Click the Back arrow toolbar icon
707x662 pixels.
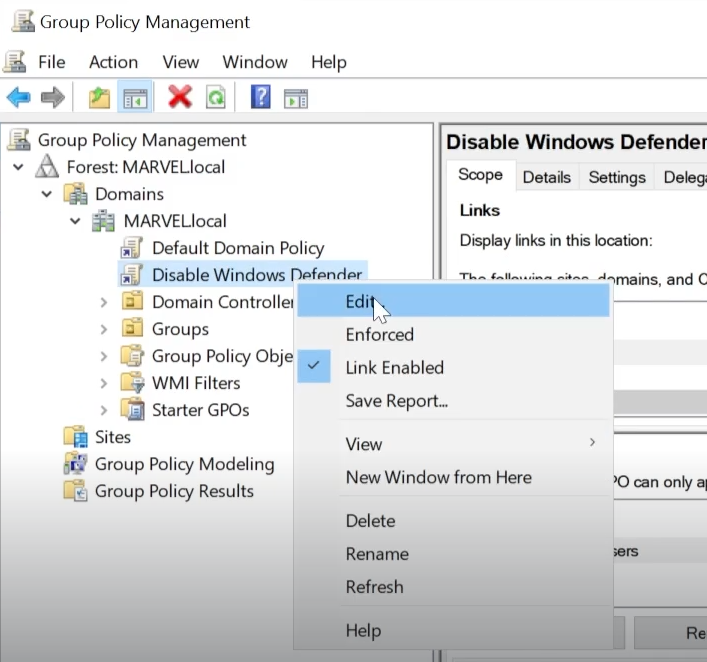coord(18,97)
